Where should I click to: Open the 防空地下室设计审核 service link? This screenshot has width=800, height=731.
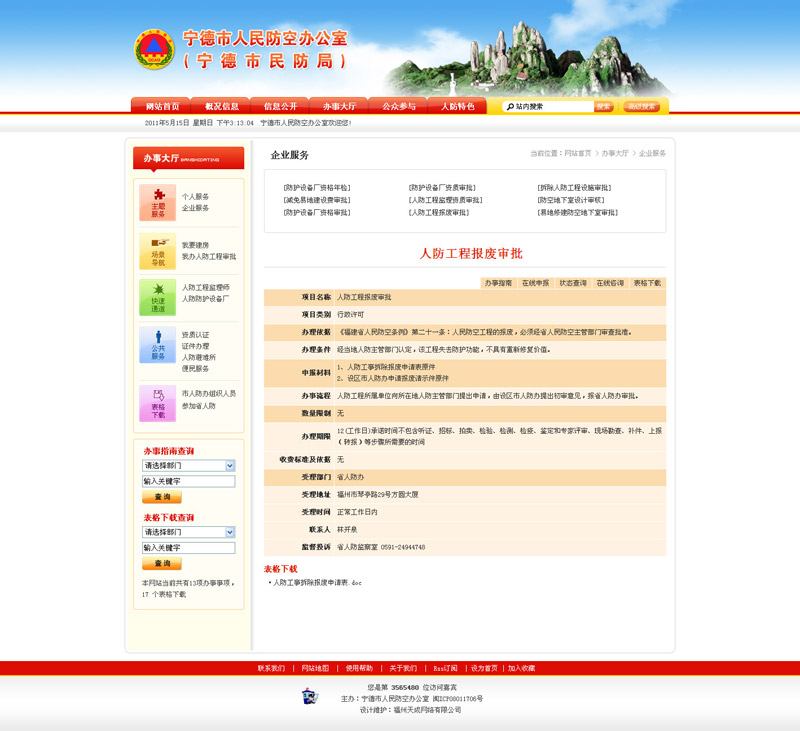point(571,200)
